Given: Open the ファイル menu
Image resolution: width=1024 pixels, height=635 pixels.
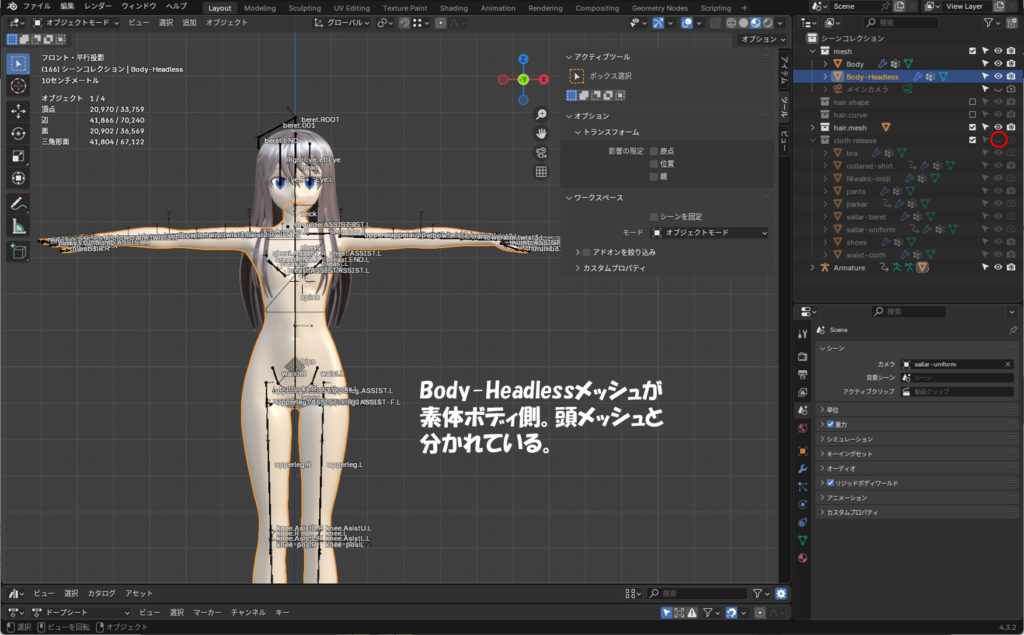Looking at the screenshot, I should tap(36, 7).
